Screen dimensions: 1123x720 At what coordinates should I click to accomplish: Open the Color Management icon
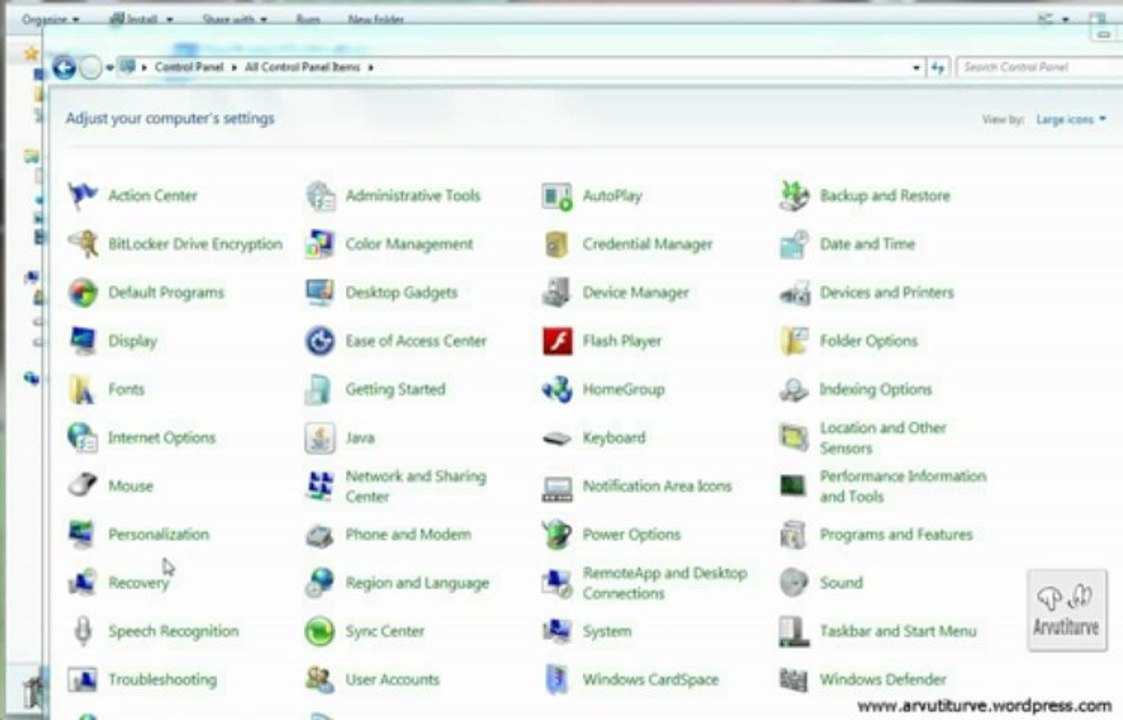click(x=320, y=244)
